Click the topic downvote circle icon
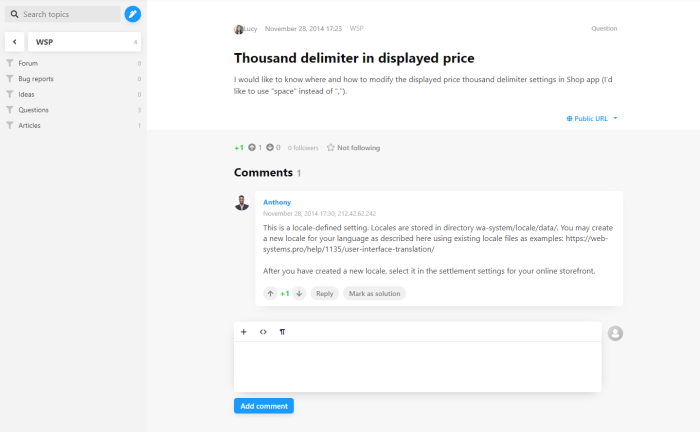 tap(270, 148)
